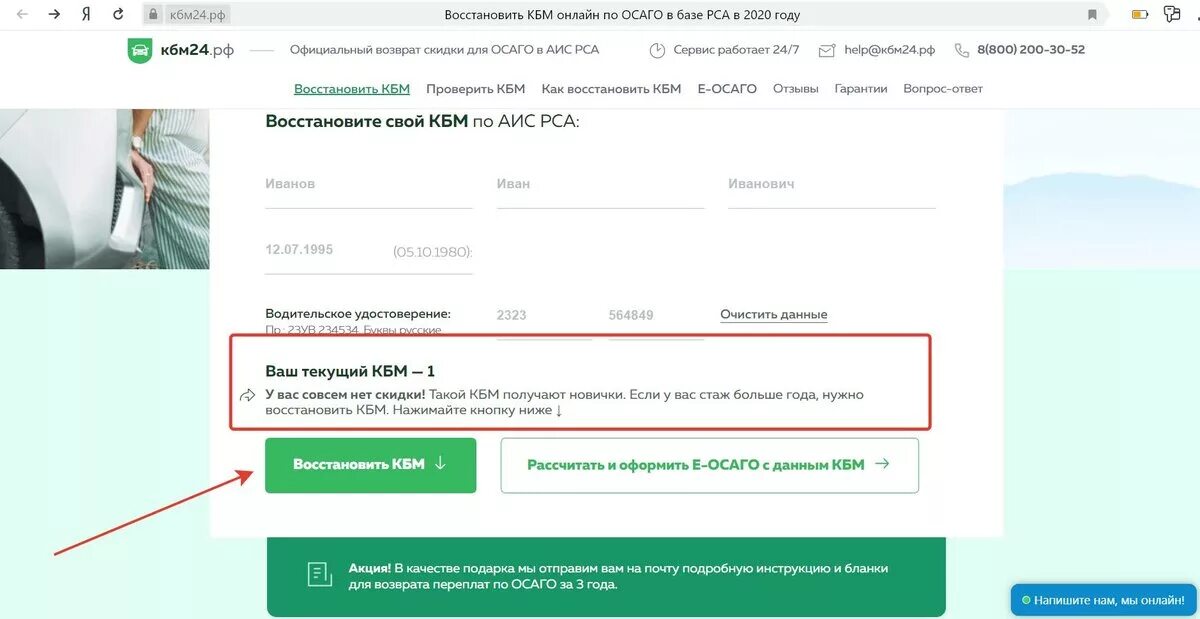This screenshot has width=1200, height=619.
Task: Click the heading Ваш текущий КБМ — 1
Action: coord(350,371)
